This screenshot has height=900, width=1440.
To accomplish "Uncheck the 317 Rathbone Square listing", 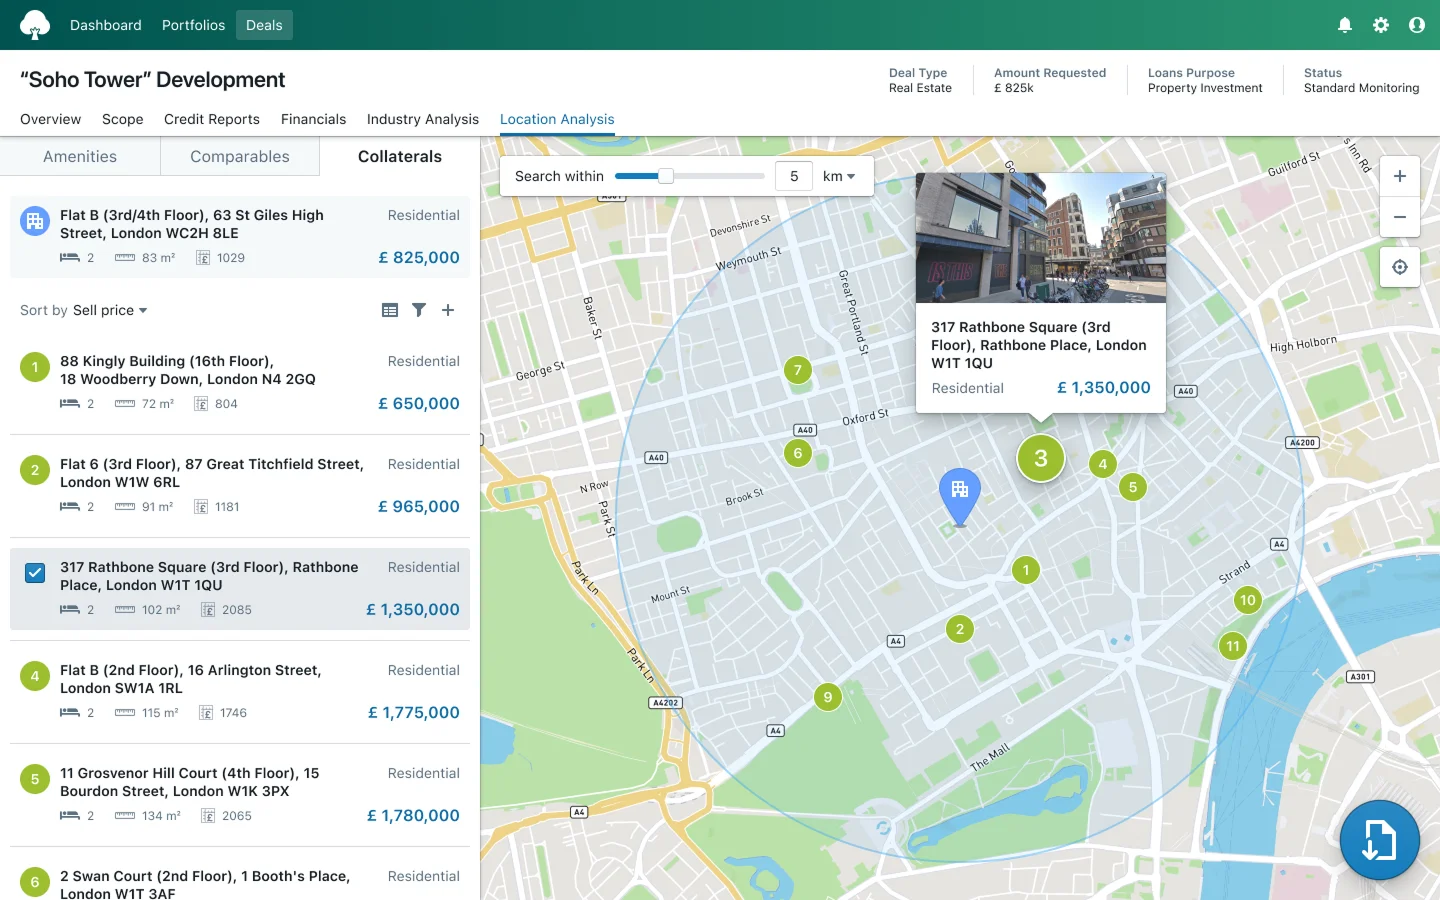I will click(35, 573).
